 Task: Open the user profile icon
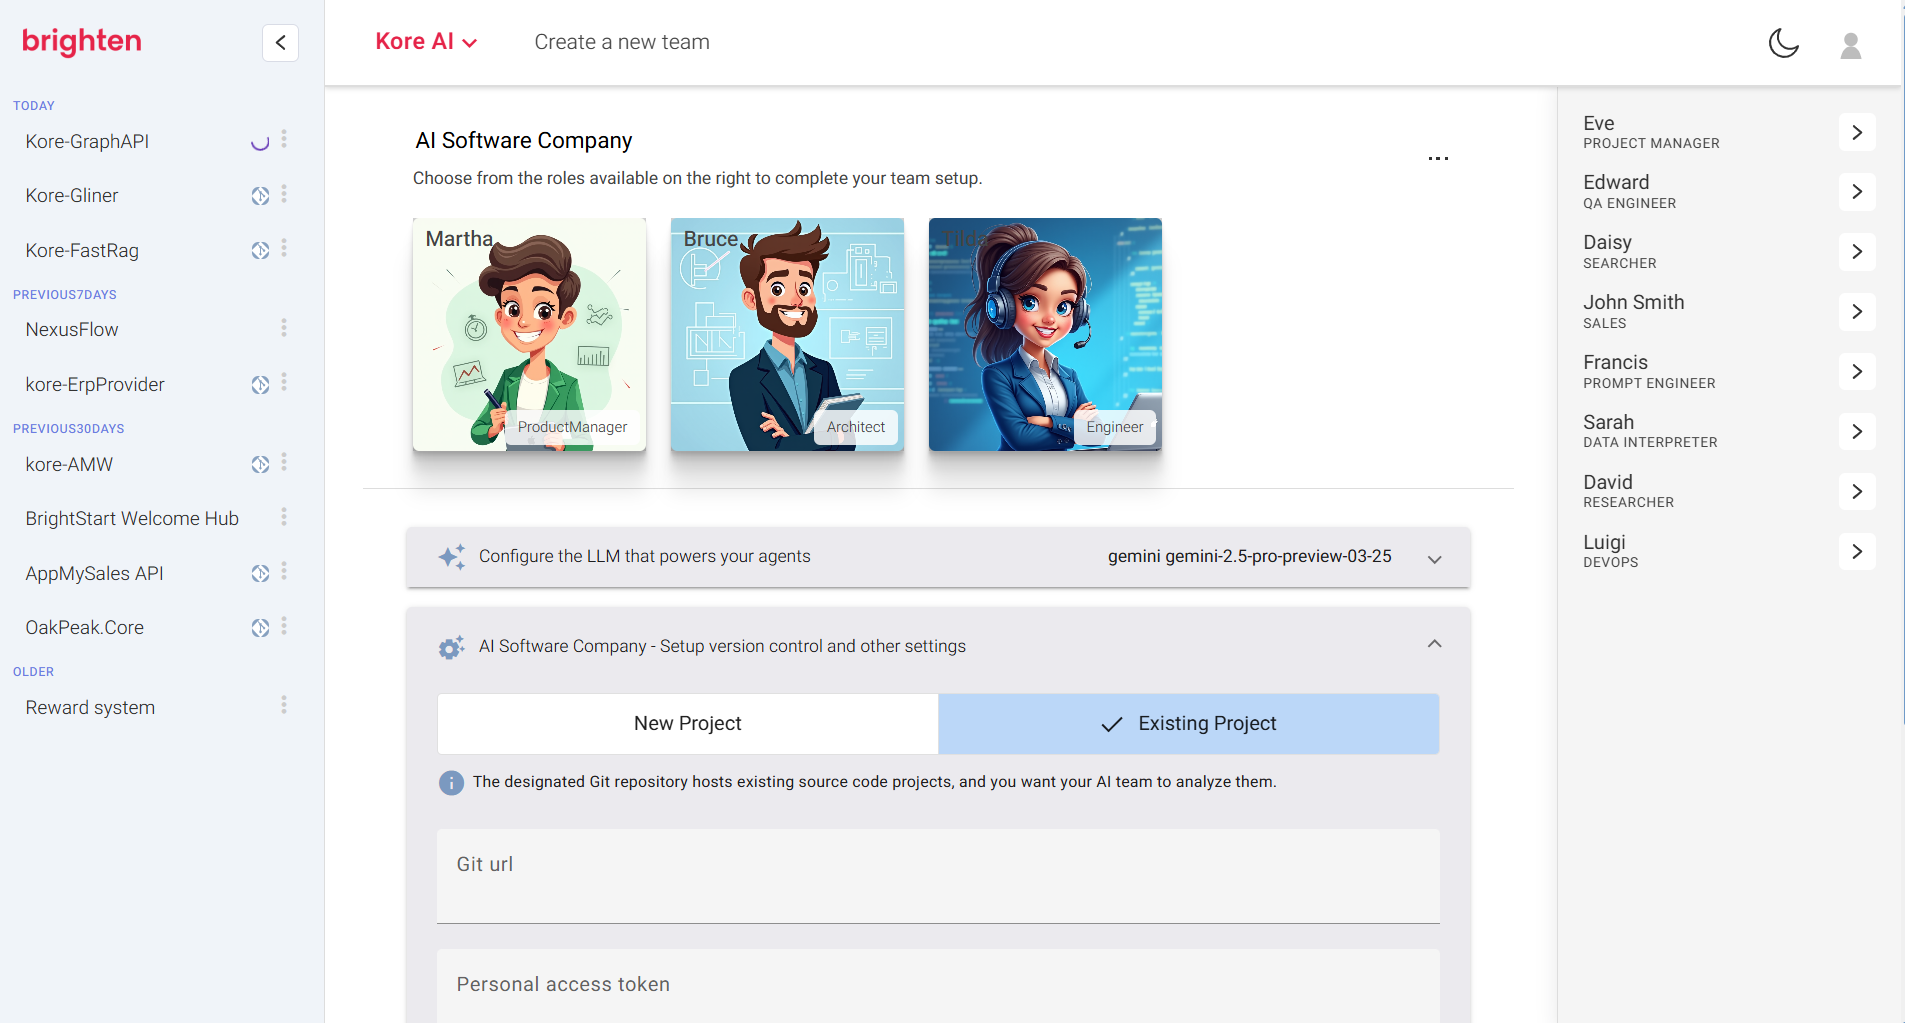pos(1851,45)
